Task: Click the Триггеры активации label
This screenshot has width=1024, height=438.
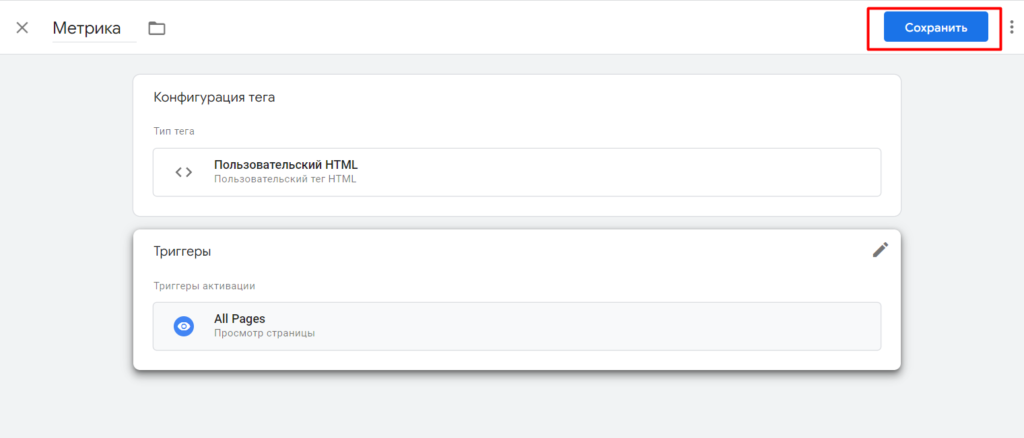Action: (x=204, y=285)
